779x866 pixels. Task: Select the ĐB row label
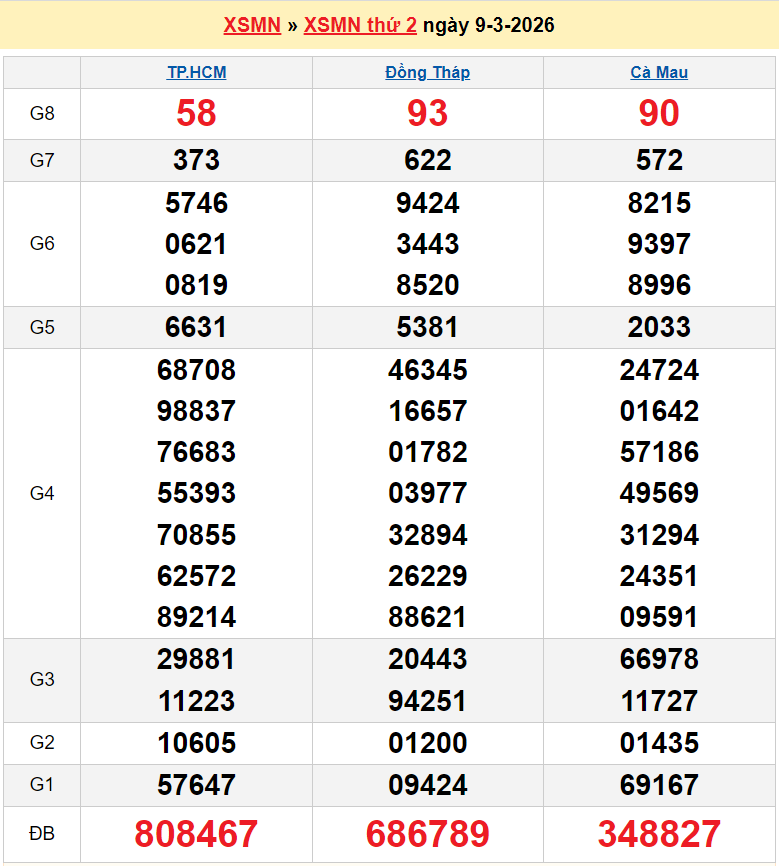point(42,833)
